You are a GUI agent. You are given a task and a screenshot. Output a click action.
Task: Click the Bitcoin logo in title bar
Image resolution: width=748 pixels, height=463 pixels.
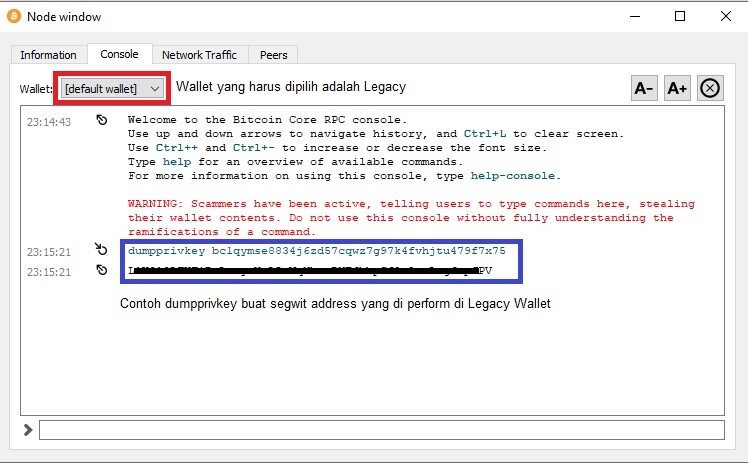[14, 17]
